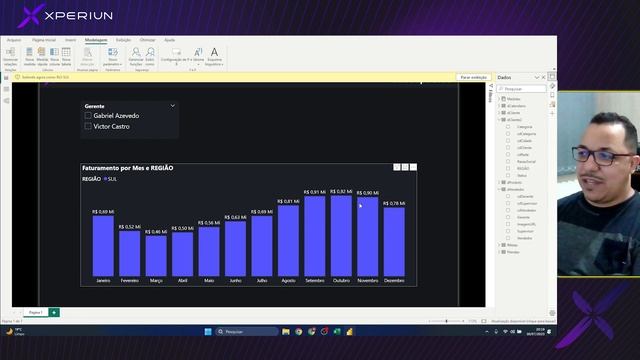Viewport: 640px width, 360px height.
Task: Tick the ImagemURL field checkbox
Action: pyautogui.click(x=508, y=224)
